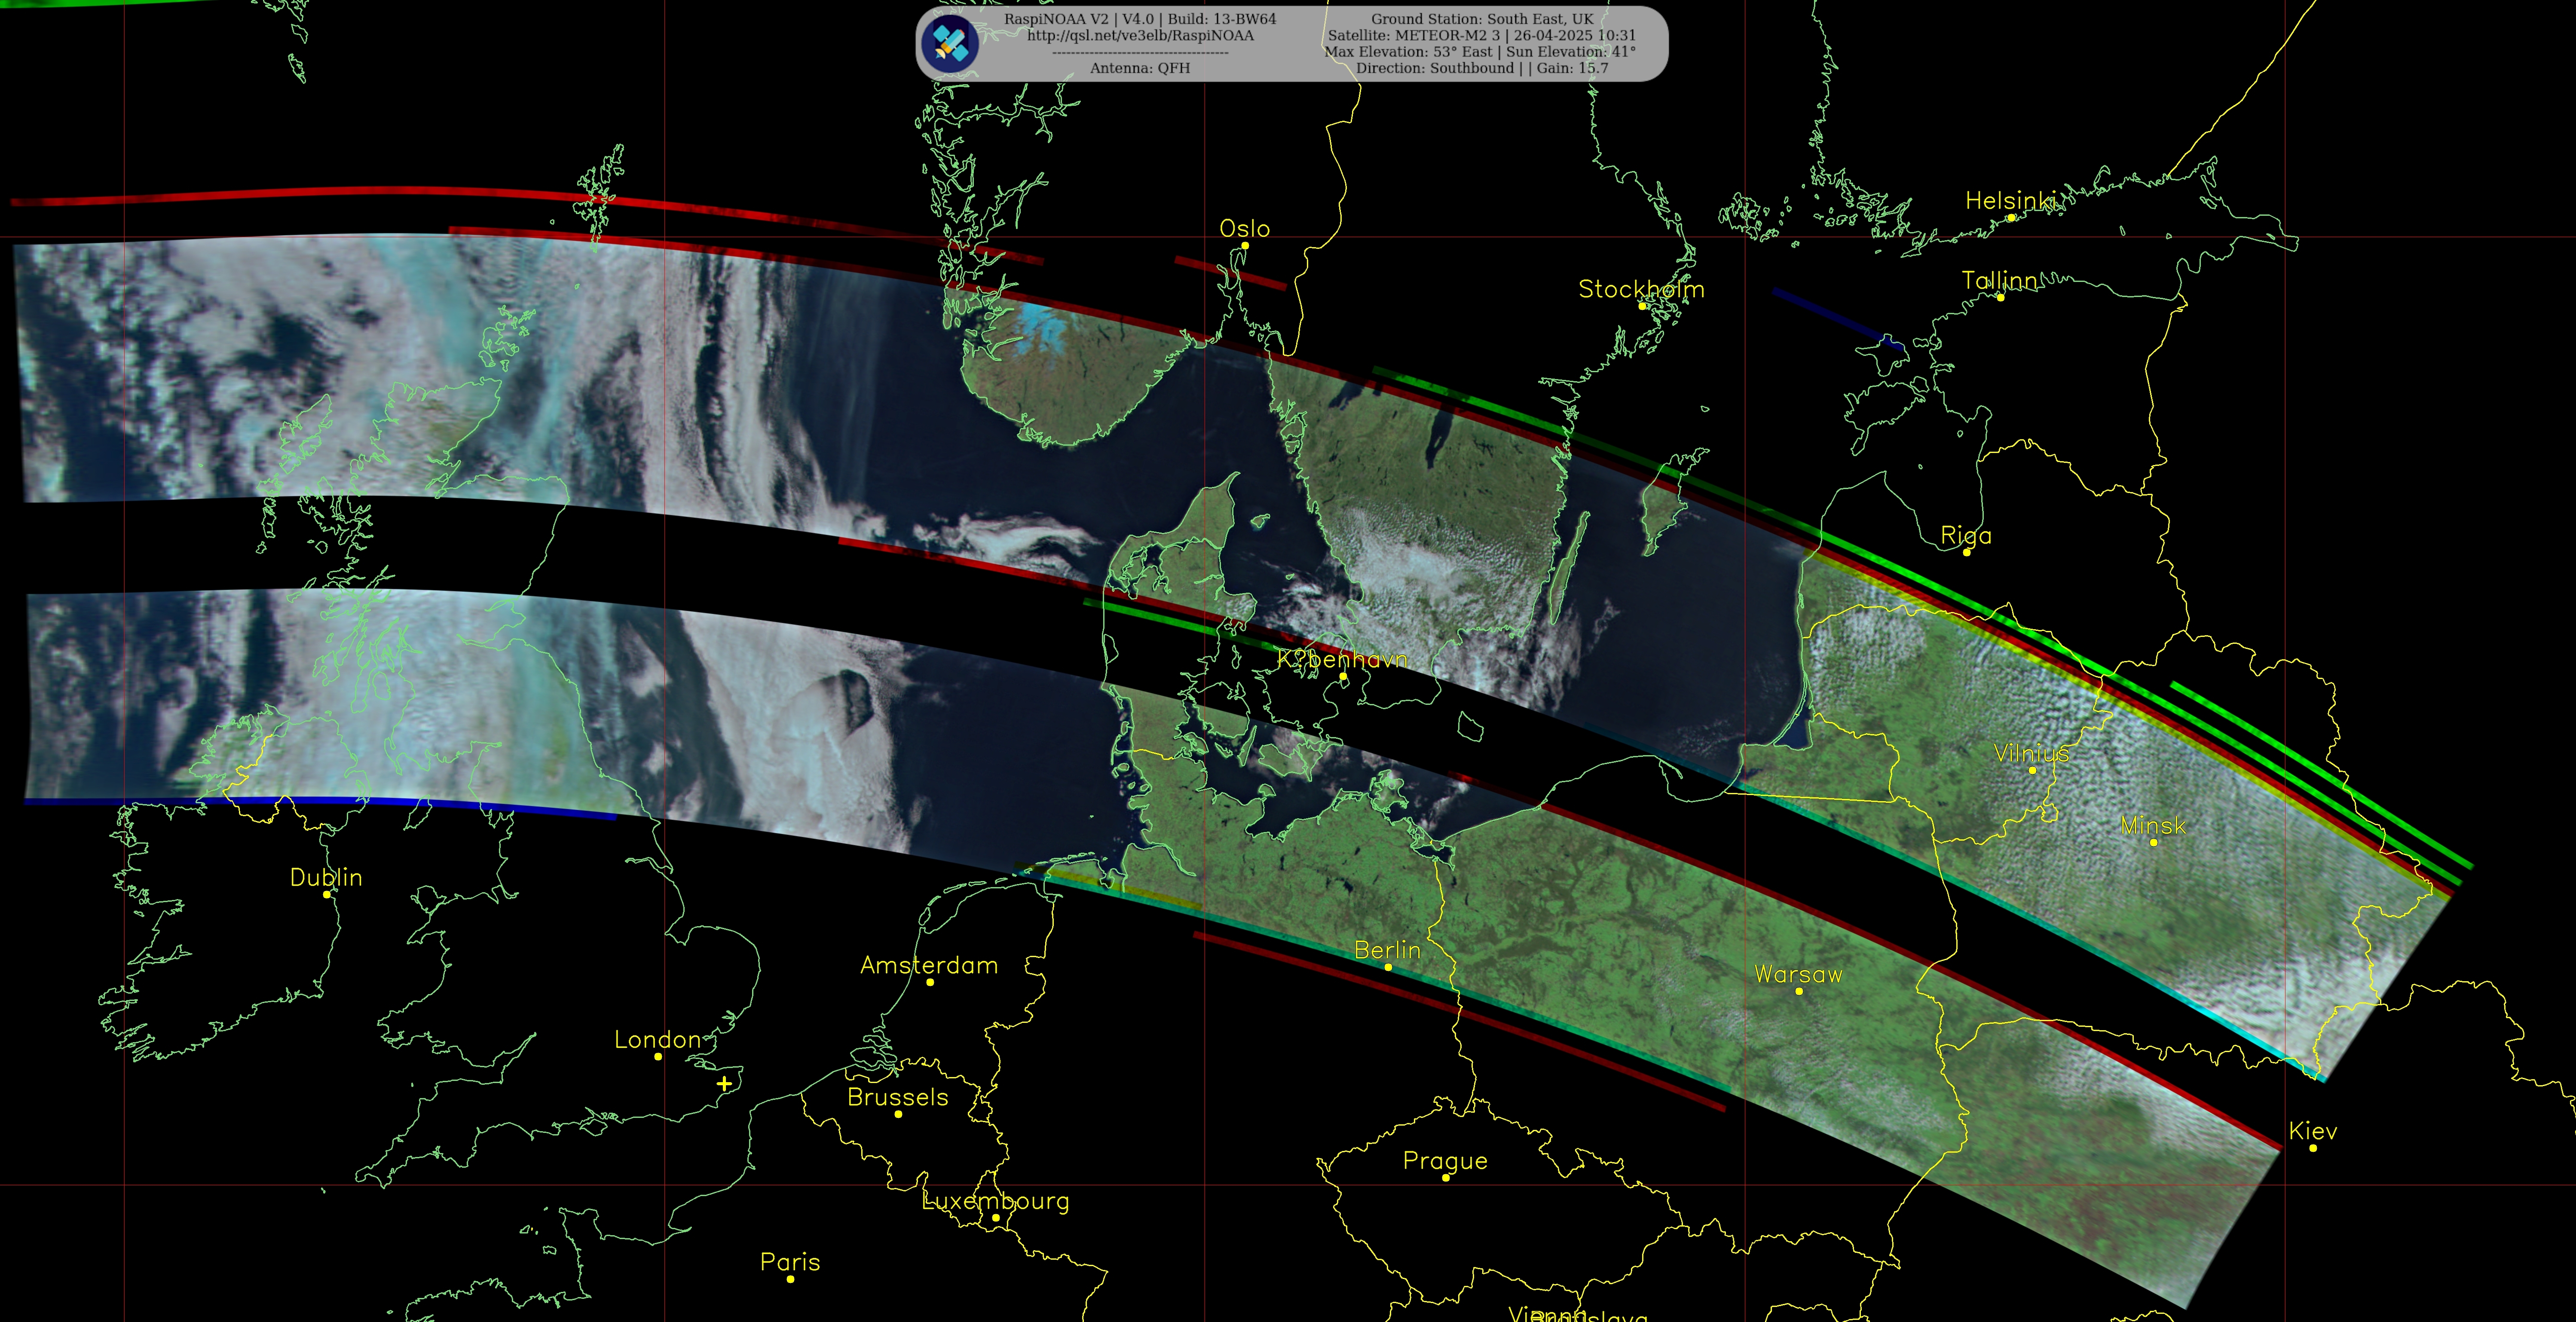Screen dimensions: 2576x1322
Task: Click the Riga city label
Action: 1966,536
